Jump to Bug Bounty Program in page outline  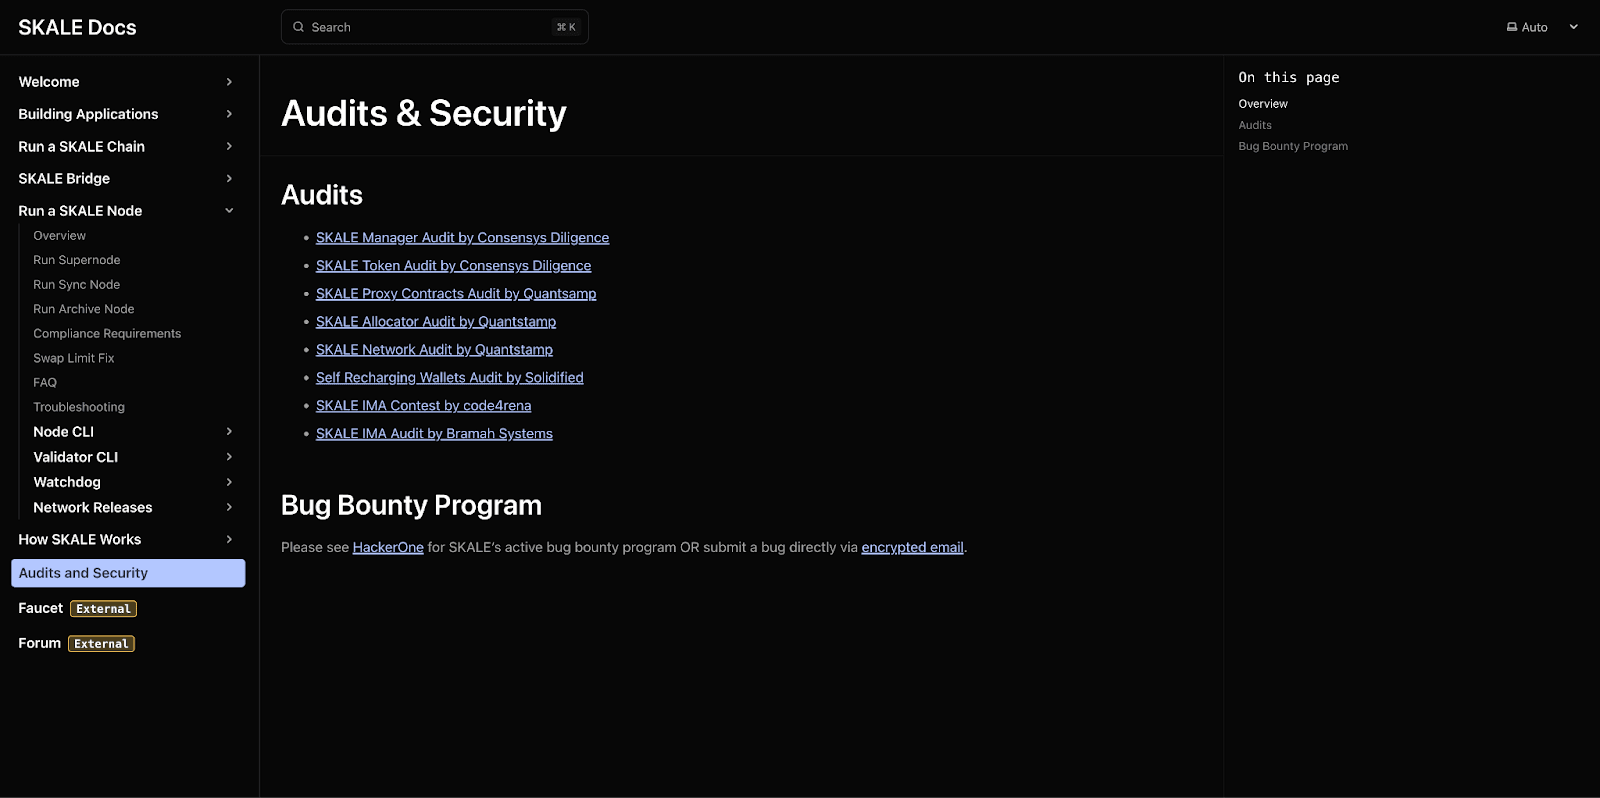click(x=1292, y=146)
